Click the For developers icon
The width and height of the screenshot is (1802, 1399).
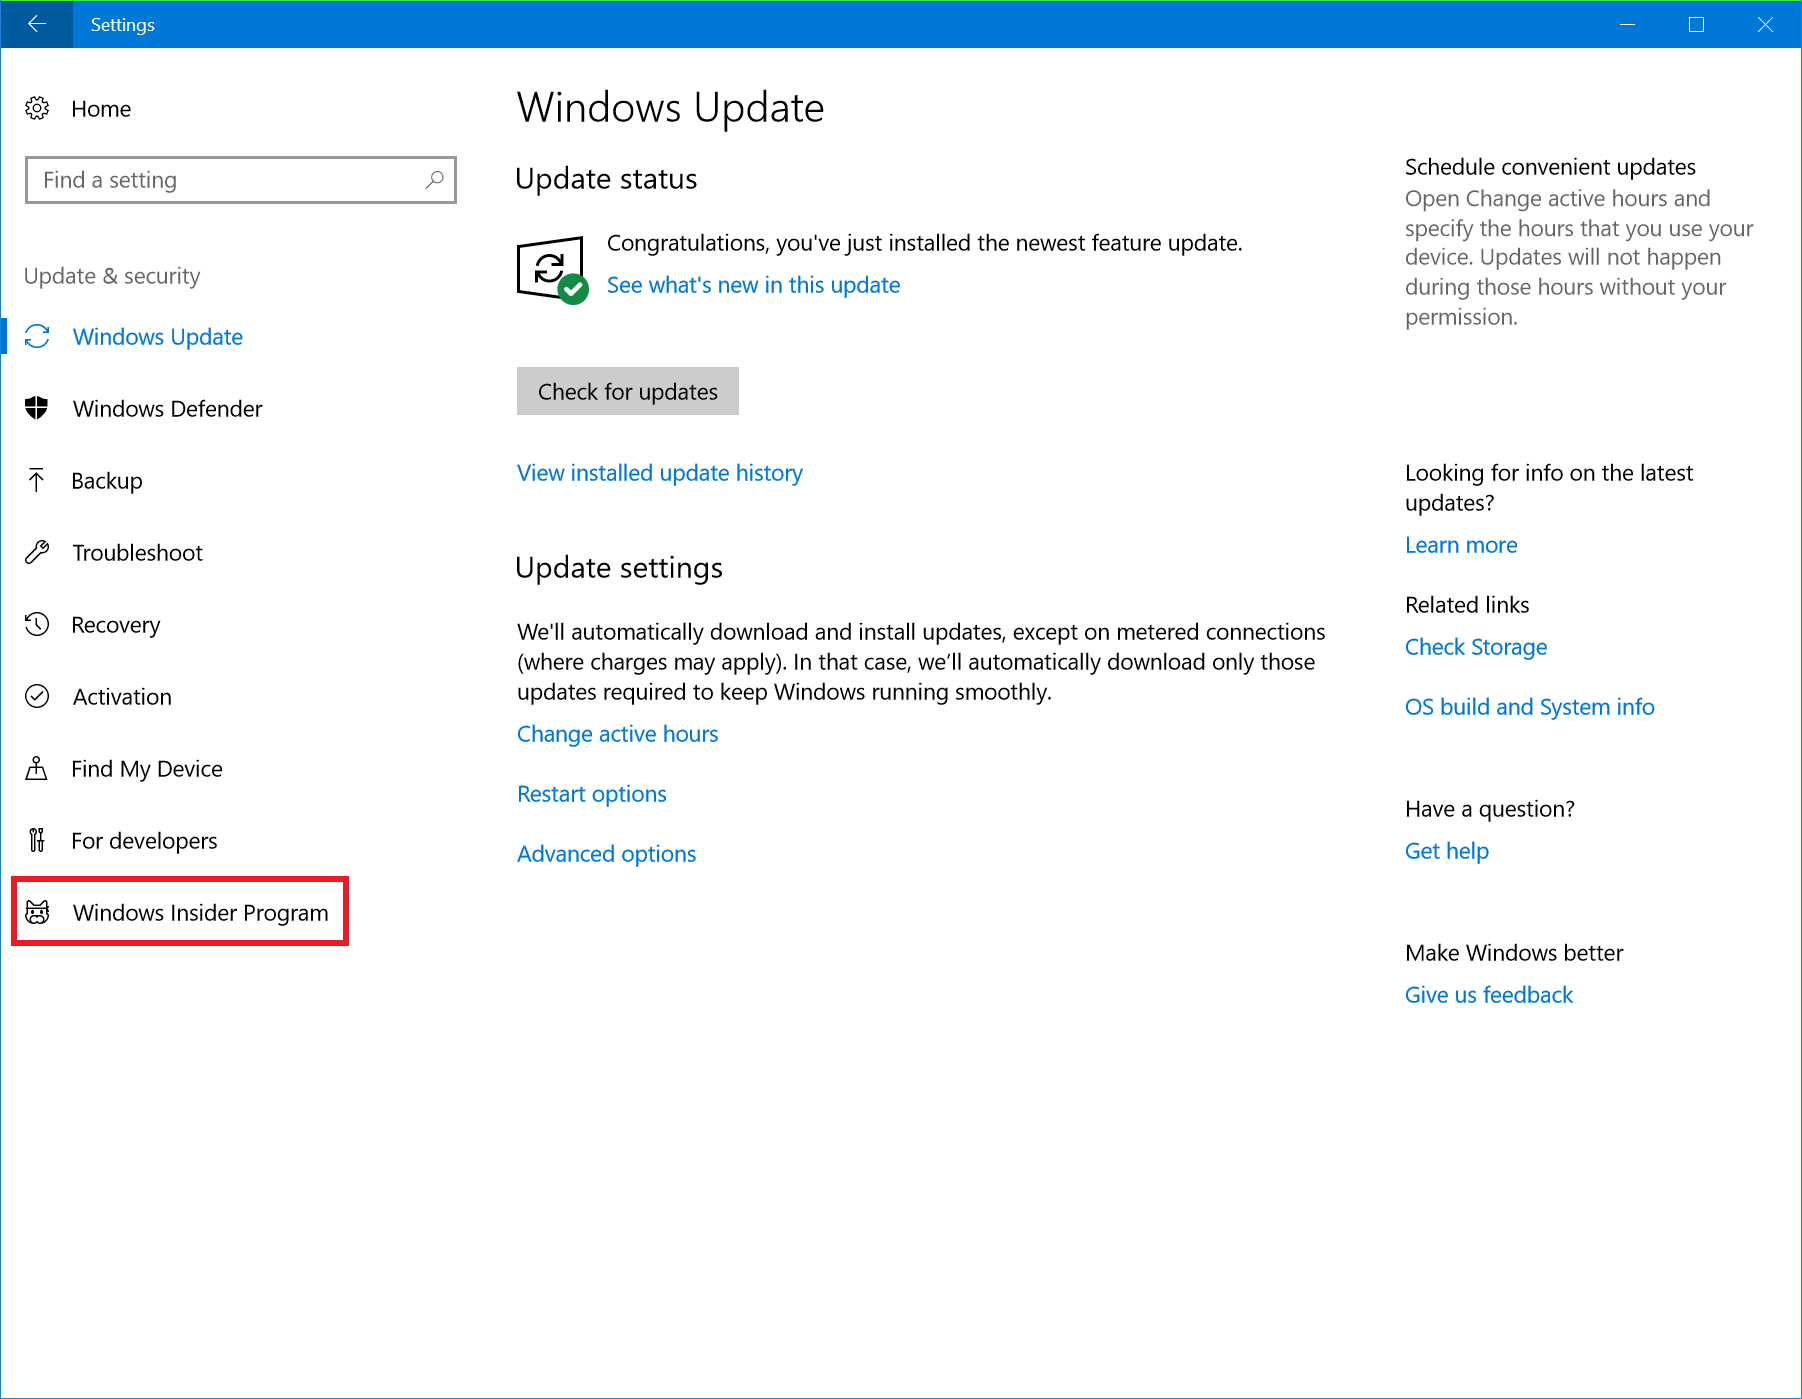tap(37, 840)
